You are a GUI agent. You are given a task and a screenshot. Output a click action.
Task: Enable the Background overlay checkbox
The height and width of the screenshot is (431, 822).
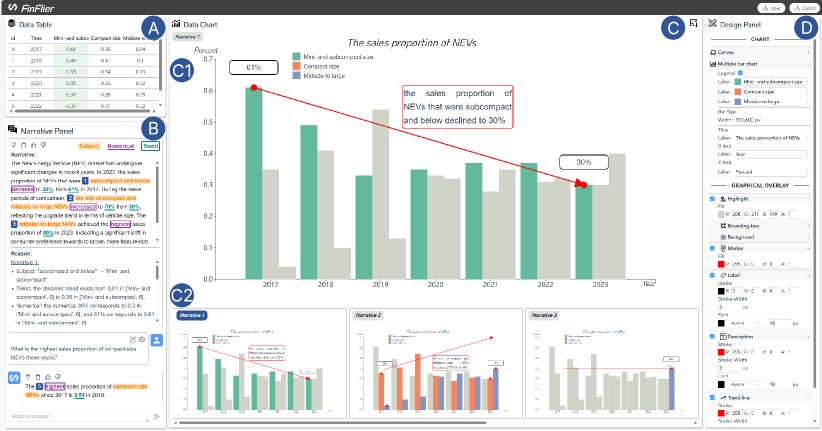click(x=712, y=237)
